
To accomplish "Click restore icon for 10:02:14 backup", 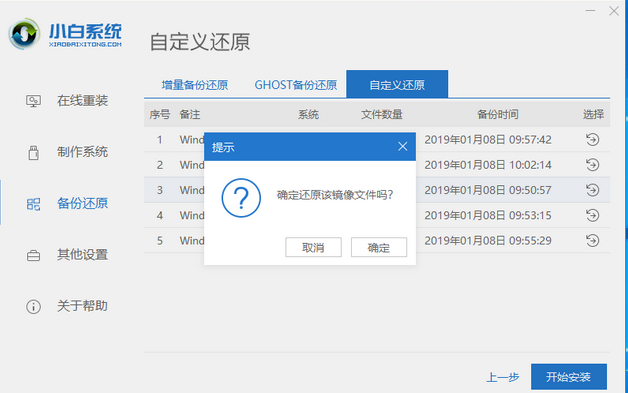I will [592, 165].
